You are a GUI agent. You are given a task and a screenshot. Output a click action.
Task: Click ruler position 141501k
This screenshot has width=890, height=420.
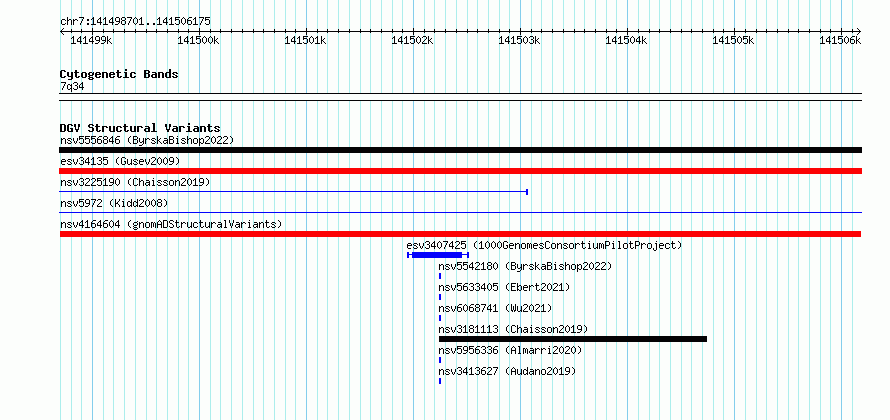pos(305,40)
